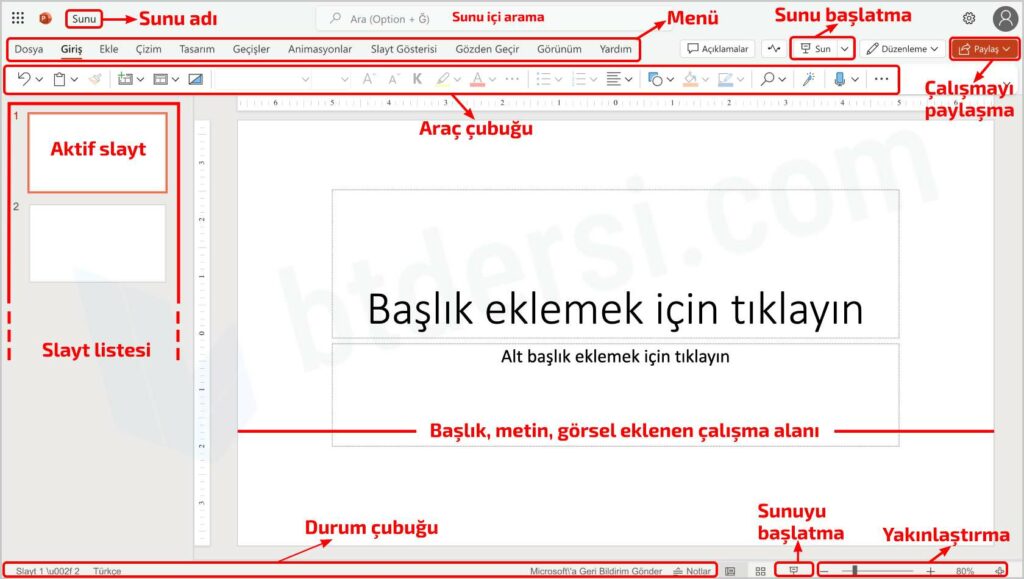Click the Undo icon on the toolbar

[25, 79]
